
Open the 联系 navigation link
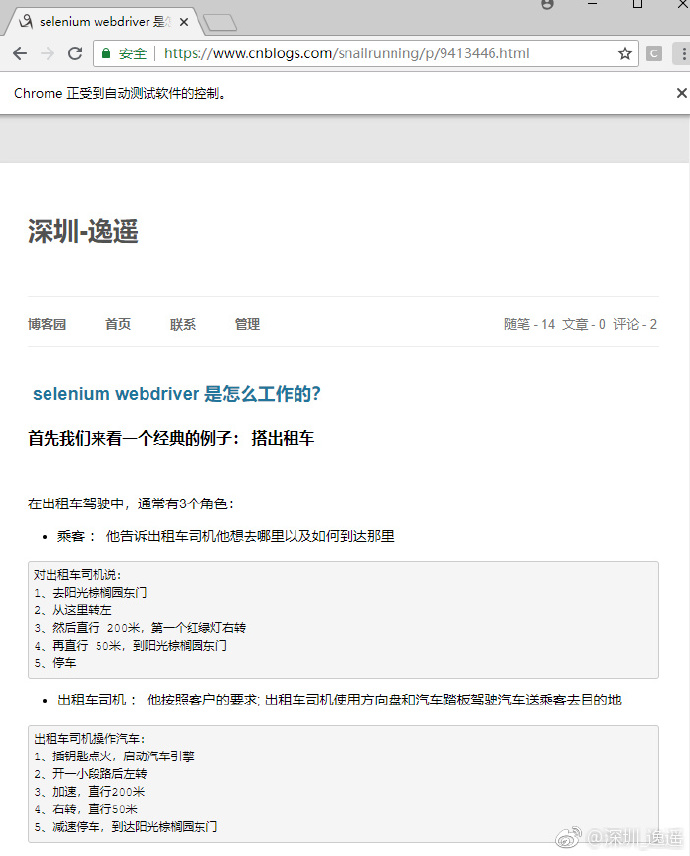pos(183,324)
